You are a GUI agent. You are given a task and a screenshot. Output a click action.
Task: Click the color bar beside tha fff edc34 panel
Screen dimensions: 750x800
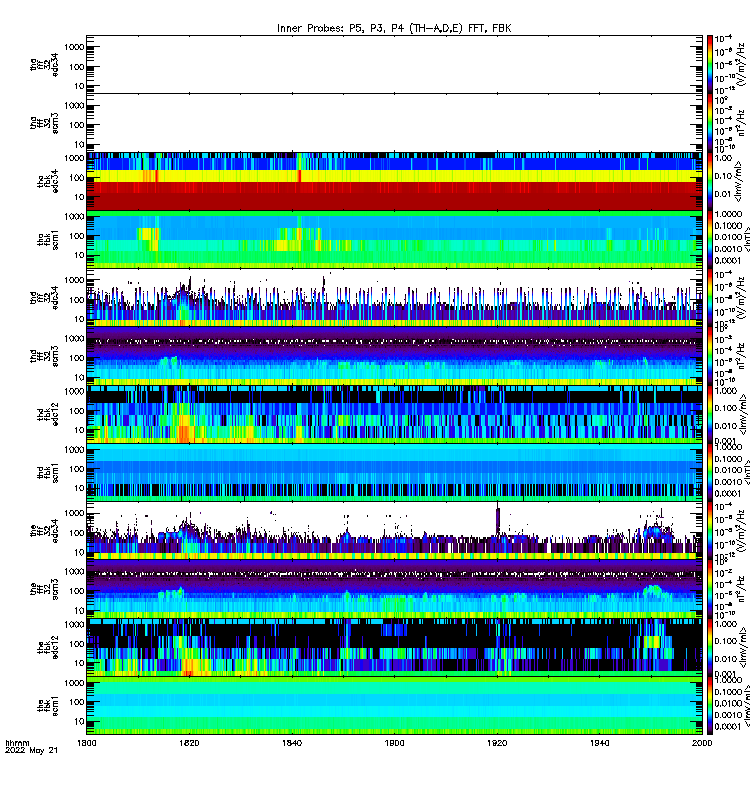point(710,65)
